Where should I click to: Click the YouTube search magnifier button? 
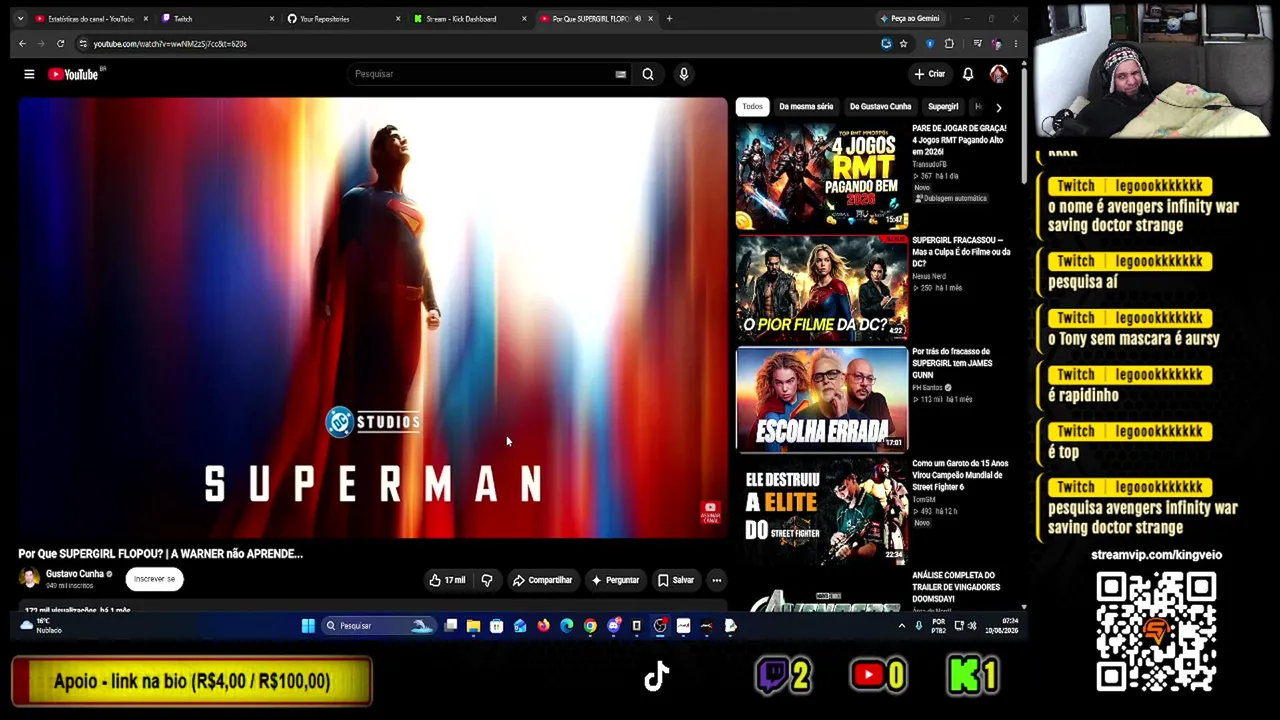(x=648, y=74)
